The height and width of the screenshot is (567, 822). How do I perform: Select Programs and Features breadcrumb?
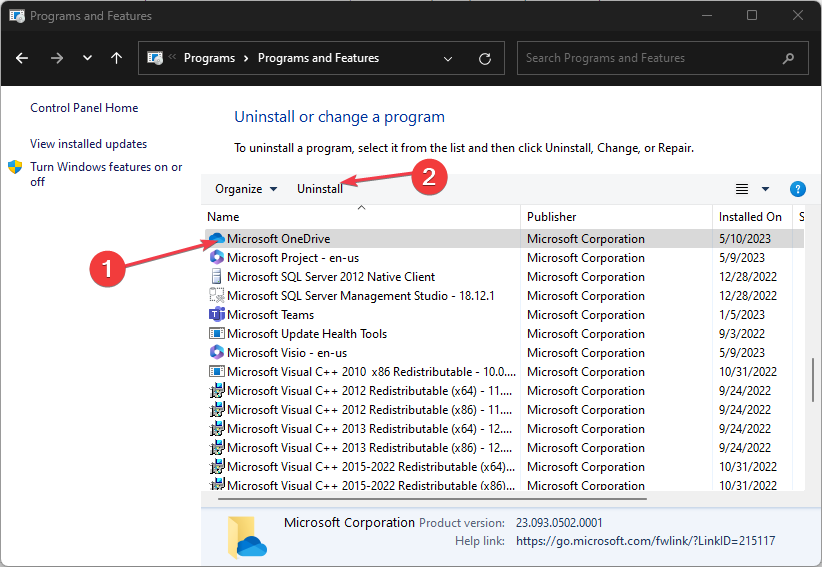[x=318, y=58]
